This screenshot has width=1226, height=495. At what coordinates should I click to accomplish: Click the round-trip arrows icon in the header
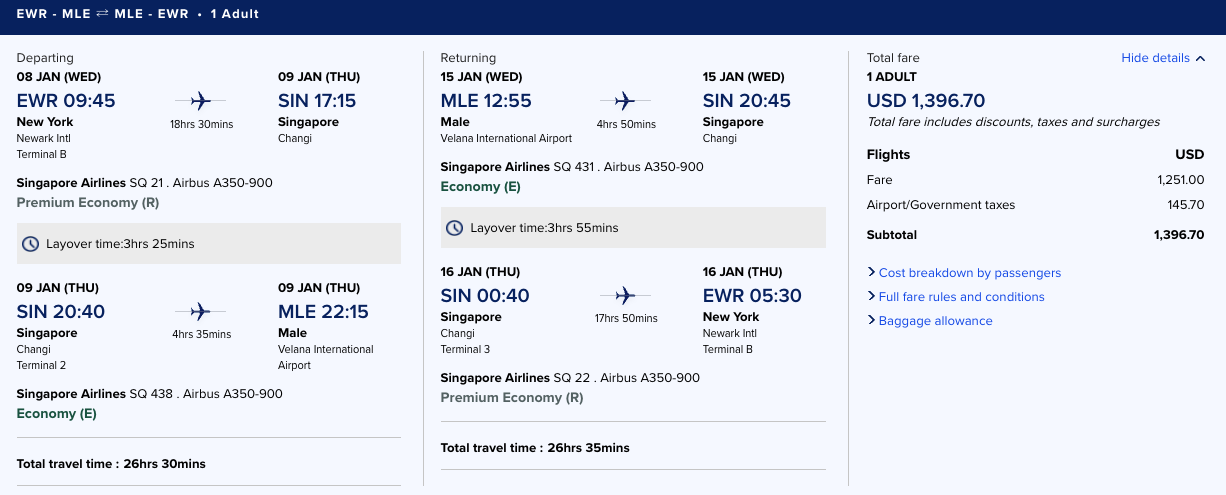click(102, 14)
